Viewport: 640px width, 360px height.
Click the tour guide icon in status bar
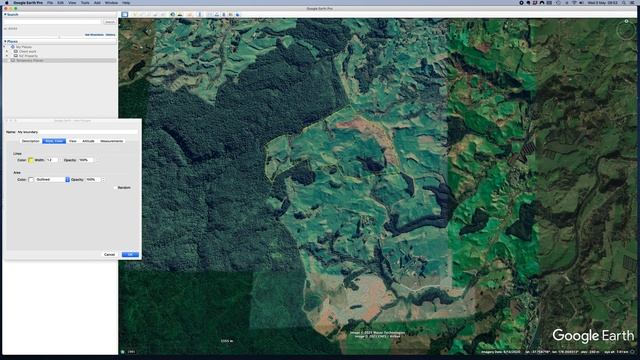[x=122, y=351]
